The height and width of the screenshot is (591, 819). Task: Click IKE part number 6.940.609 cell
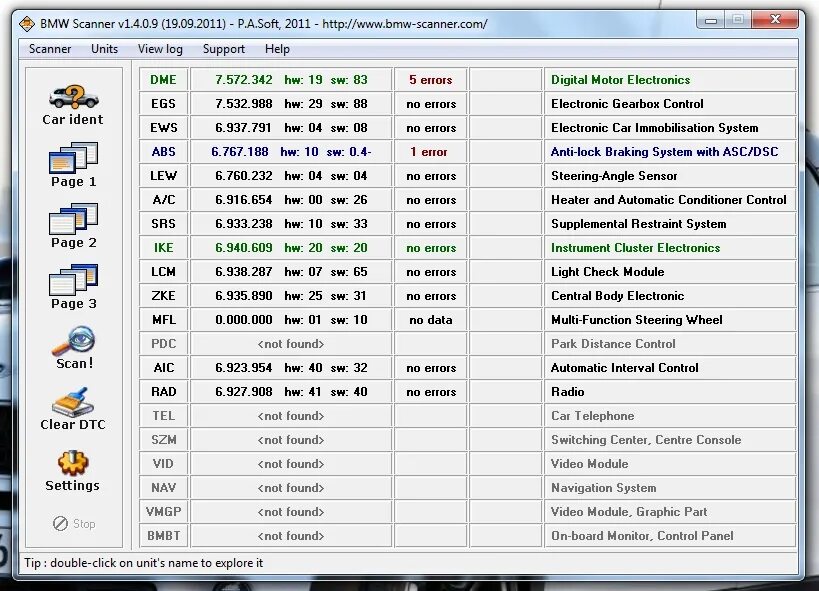click(291, 248)
